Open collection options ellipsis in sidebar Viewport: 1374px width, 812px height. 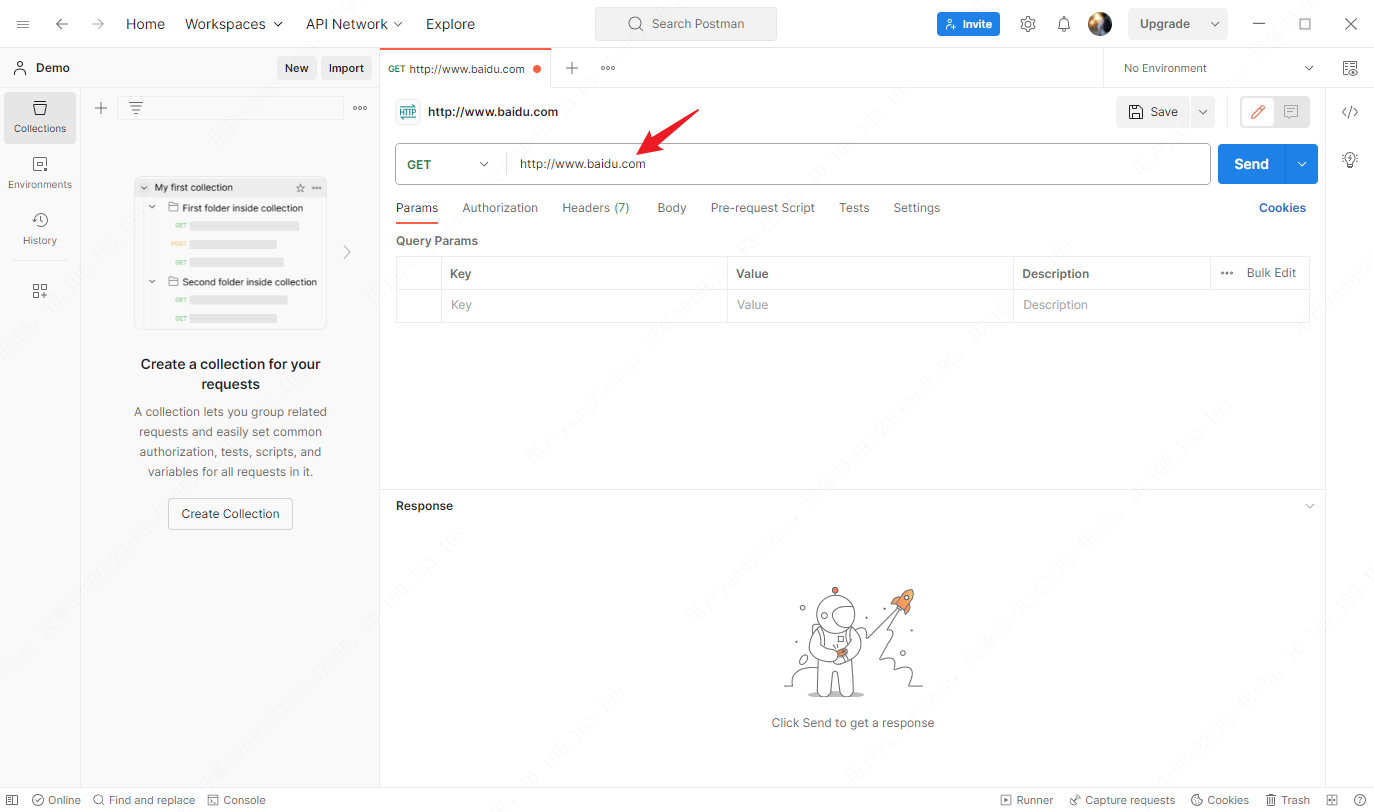coord(360,108)
